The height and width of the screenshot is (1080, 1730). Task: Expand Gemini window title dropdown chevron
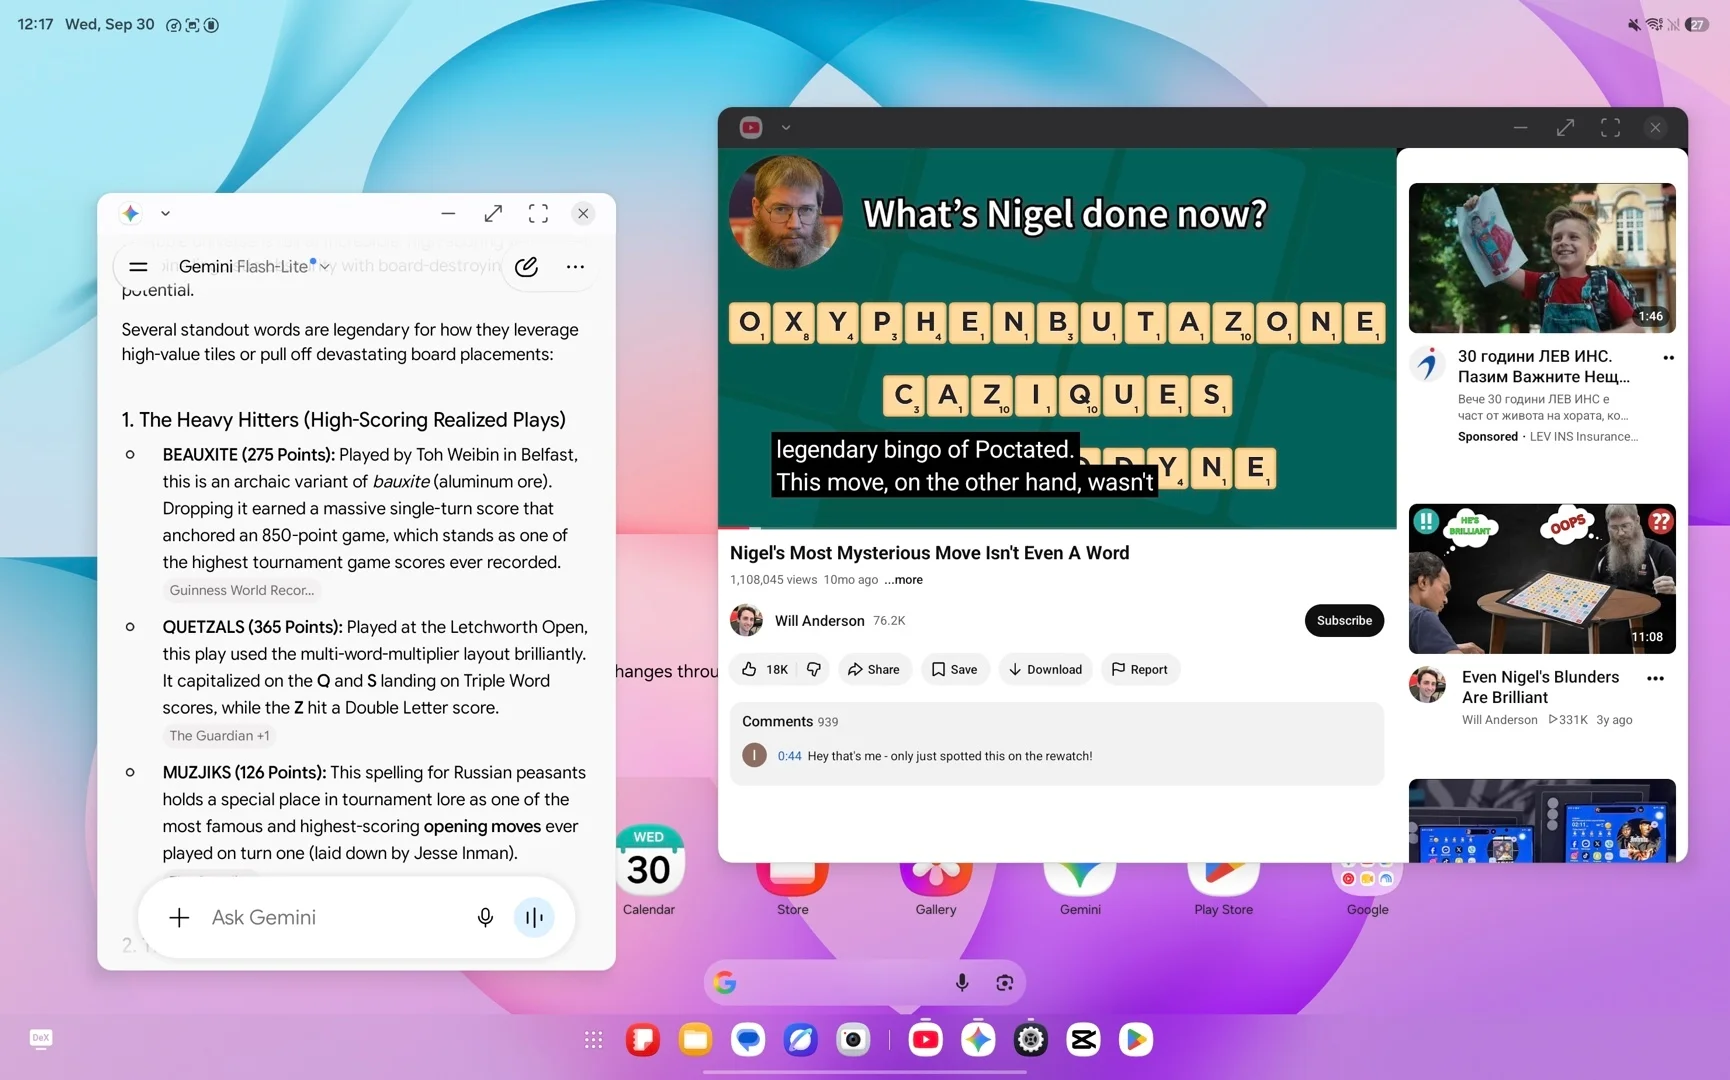pyautogui.click(x=166, y=213)
